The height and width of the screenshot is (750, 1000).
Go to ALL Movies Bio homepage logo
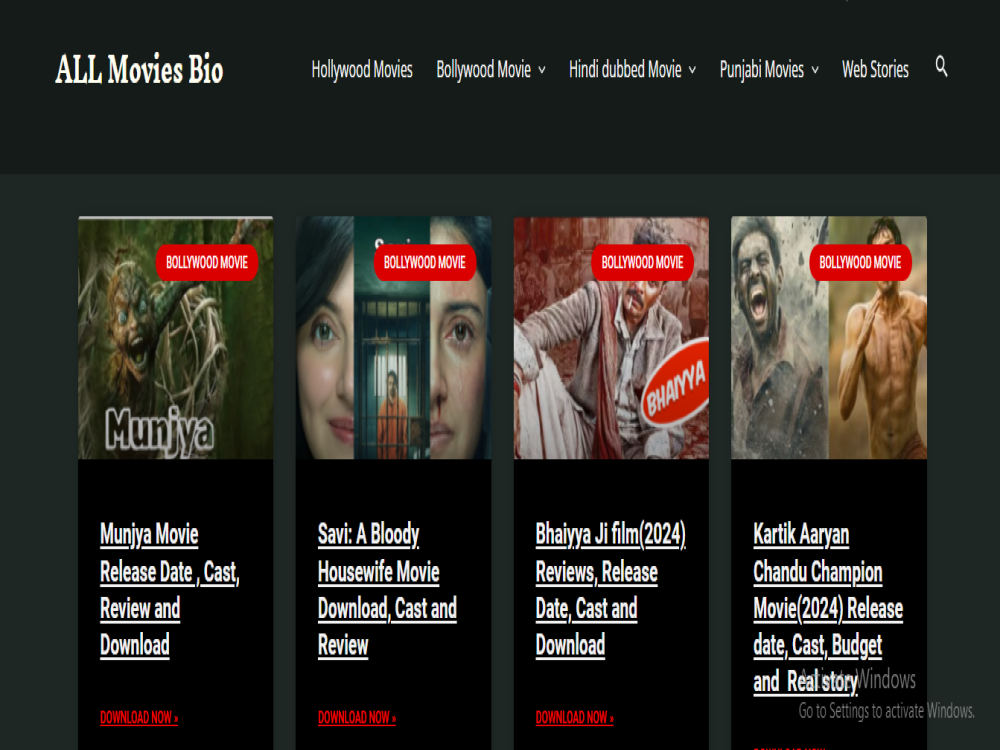140,69
